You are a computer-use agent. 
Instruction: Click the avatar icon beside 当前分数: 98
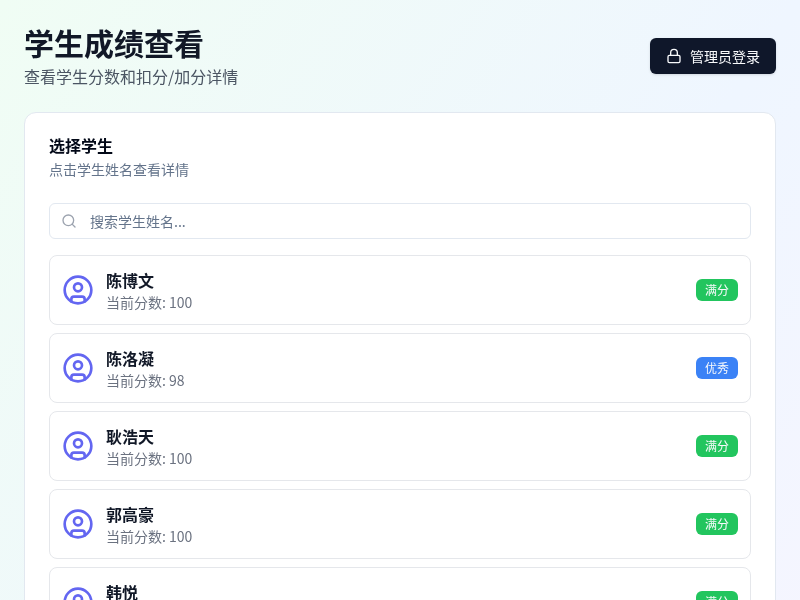tap(78, 368)
